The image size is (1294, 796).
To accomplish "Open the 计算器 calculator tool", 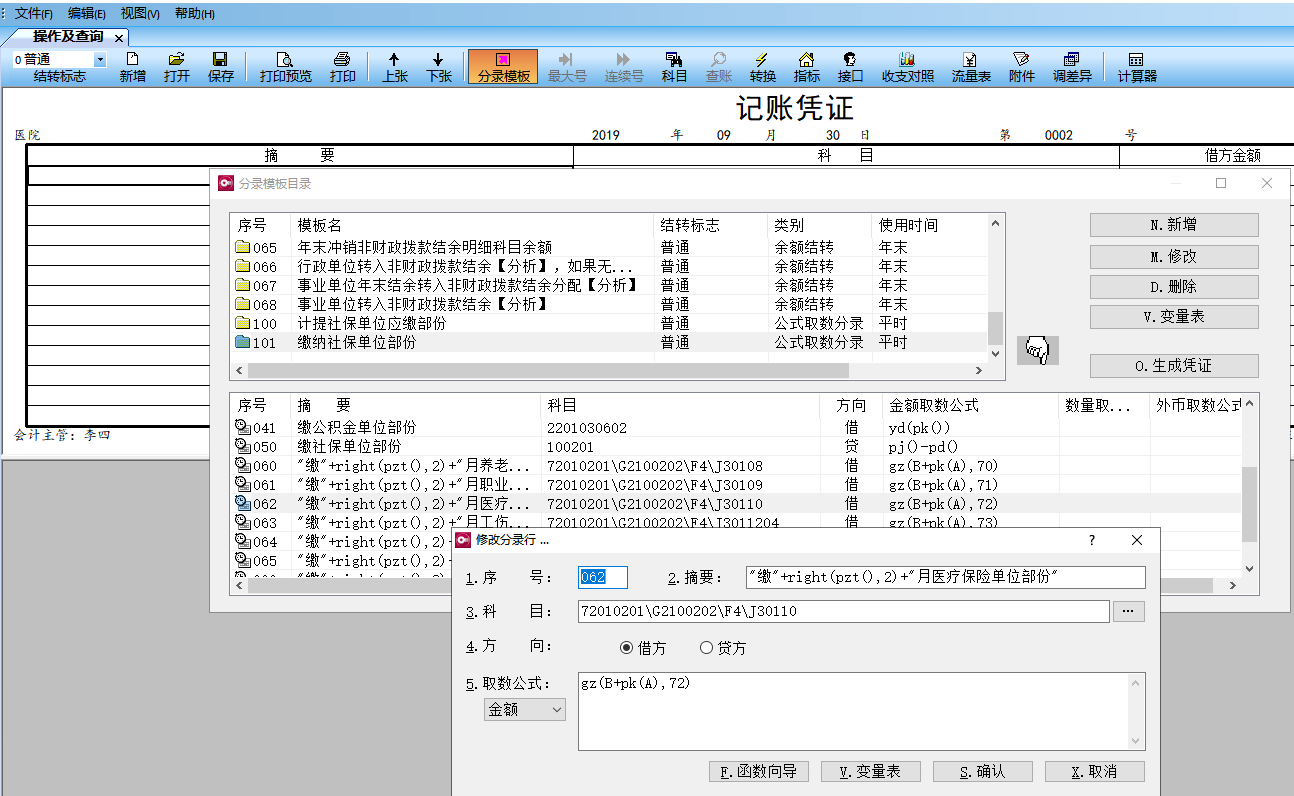I will click(1136, 67).
